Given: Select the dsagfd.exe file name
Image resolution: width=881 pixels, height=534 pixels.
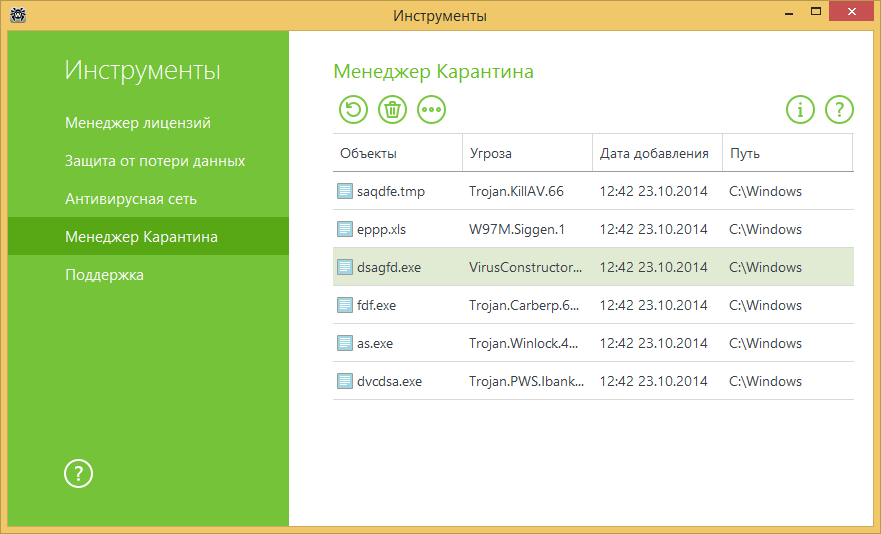Looking at the screenshot, I should [389, 268].
